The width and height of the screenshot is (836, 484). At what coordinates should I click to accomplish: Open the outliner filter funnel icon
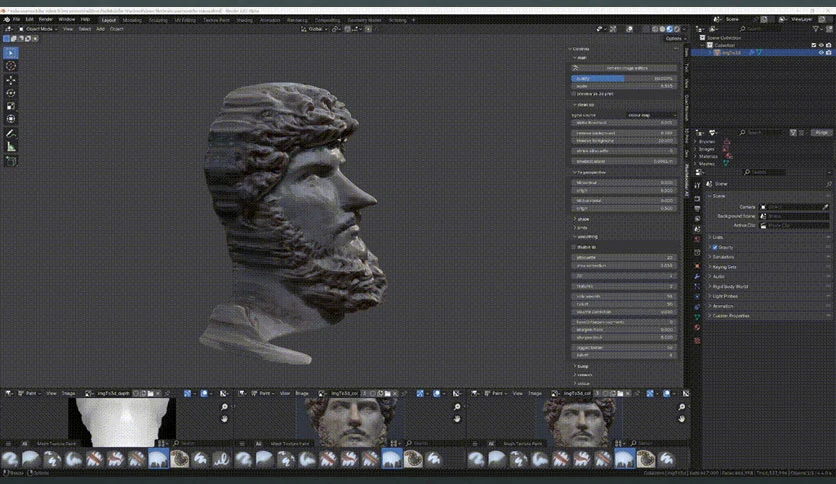[x=816, y=29]
